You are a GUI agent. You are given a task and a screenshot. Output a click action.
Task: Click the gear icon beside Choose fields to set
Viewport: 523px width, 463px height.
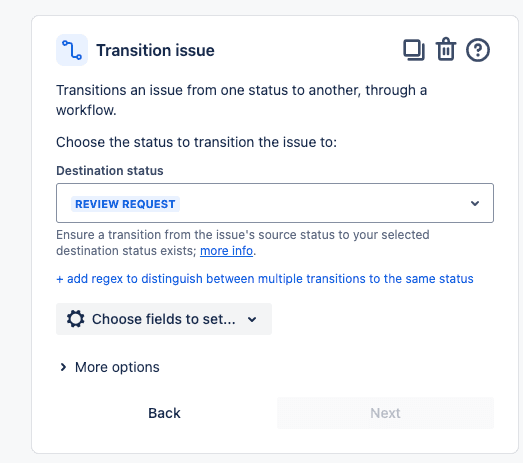pos(75,319)
